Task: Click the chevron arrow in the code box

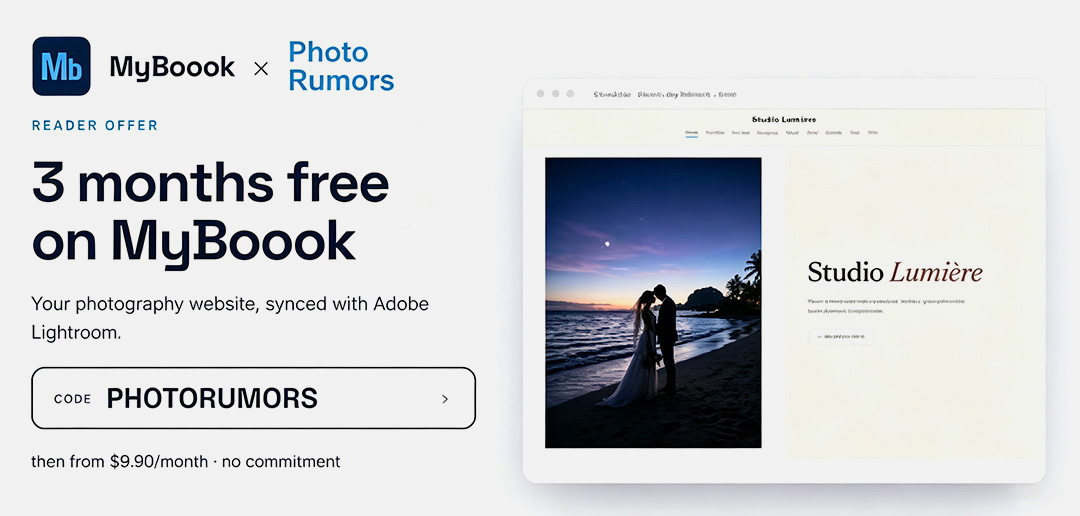Action: (445, 399)
